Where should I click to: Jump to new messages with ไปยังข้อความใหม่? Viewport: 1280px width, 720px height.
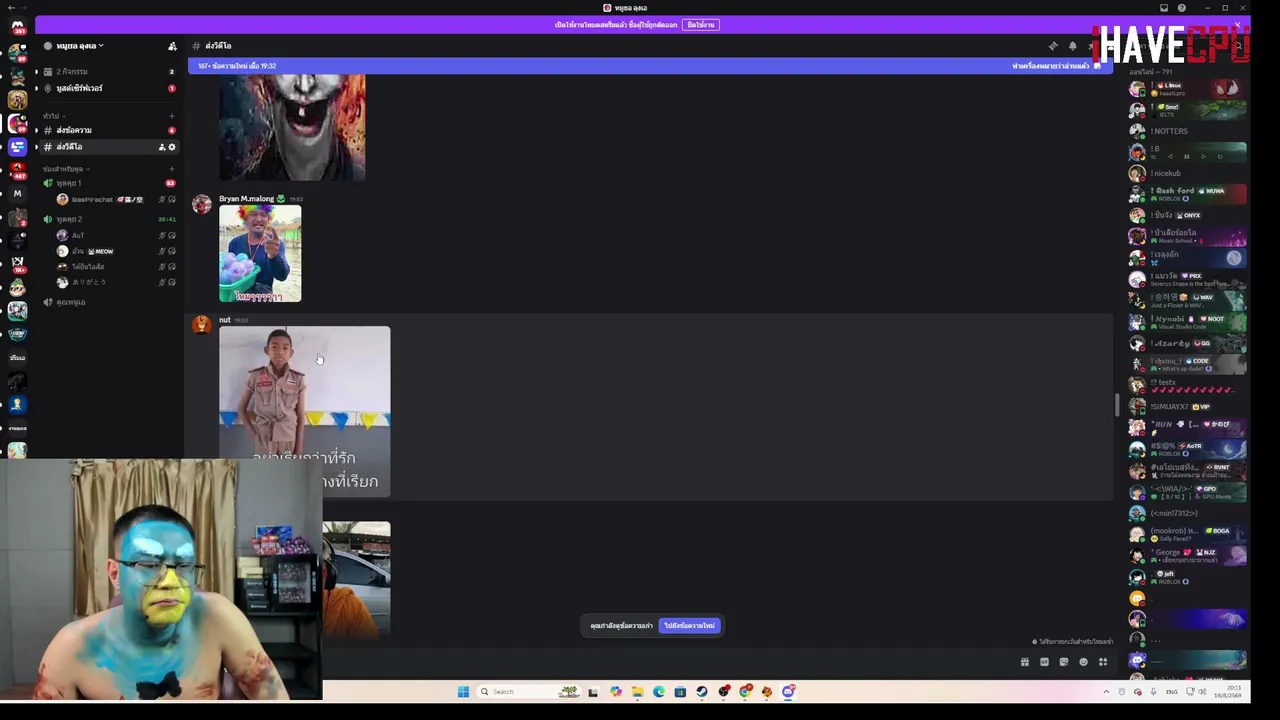pyautogui.click(x=690, y=626)
